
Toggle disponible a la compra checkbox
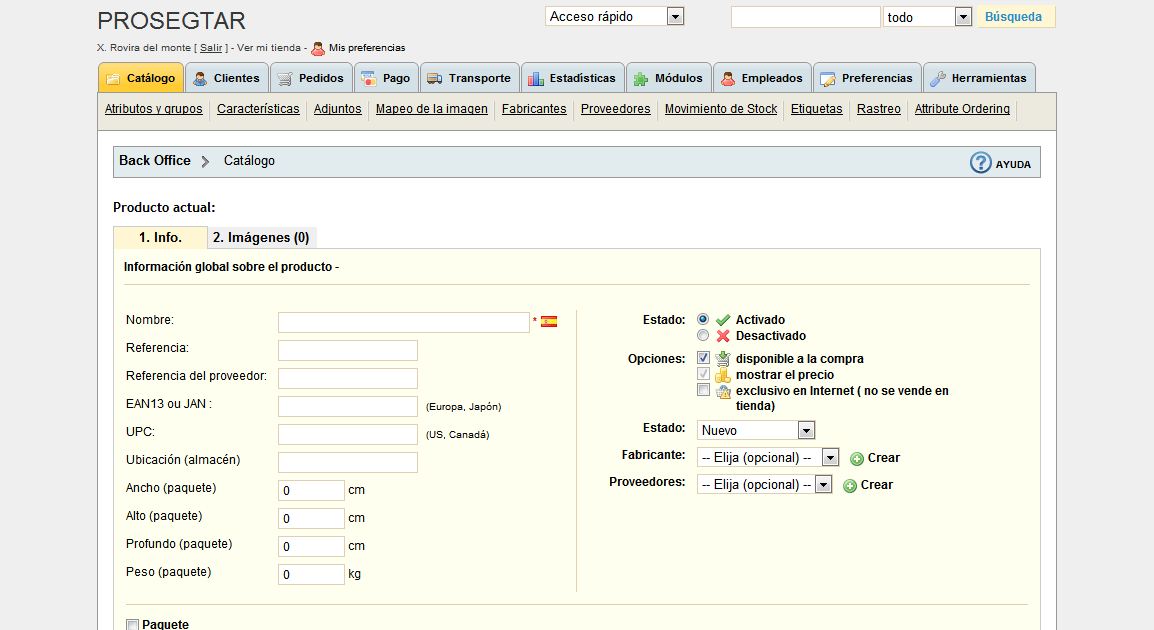(704, 358)
